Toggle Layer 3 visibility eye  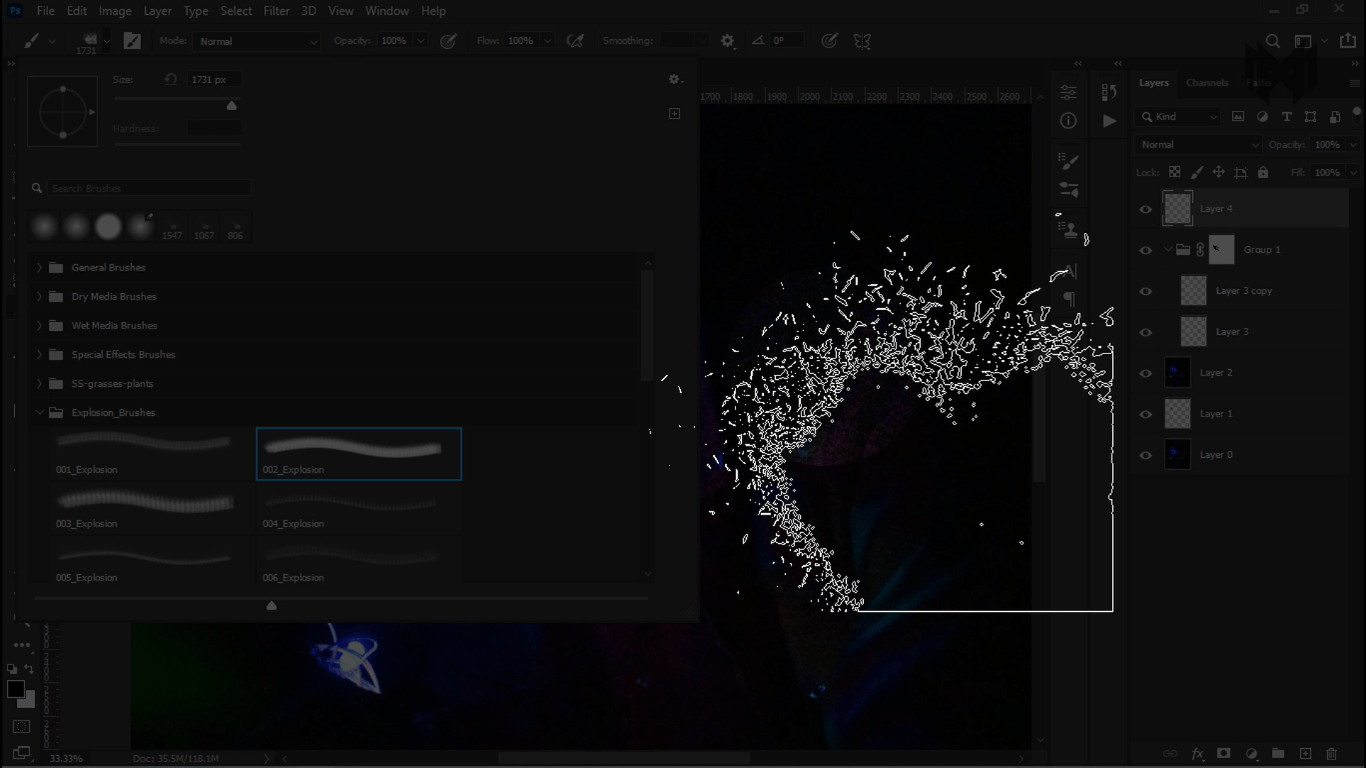tap(1146, 332)
